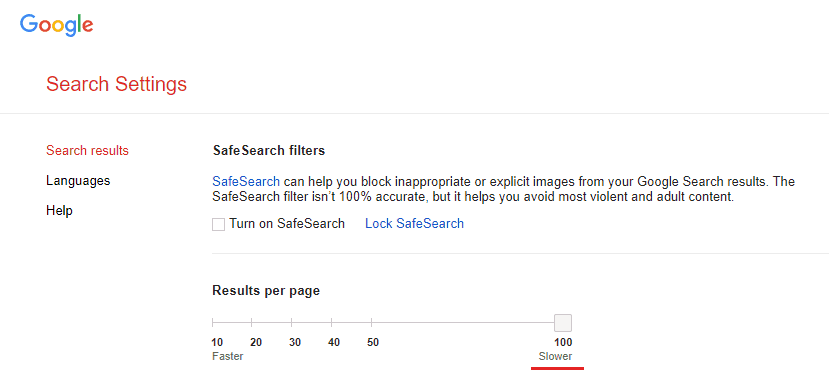Click the Faster label below the slider
Viewport: 829px width, 381px height.
pyautogui.click(x=227, y=356)
